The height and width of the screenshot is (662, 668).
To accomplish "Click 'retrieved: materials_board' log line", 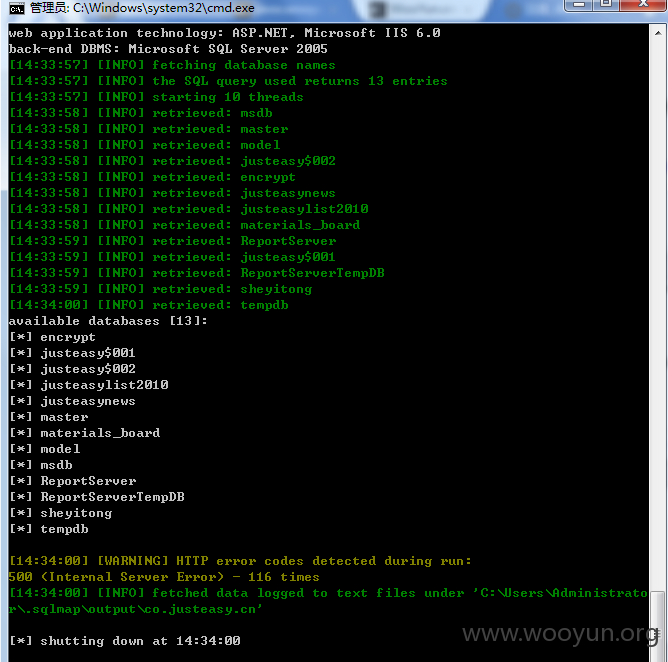I will pos(184,225).
